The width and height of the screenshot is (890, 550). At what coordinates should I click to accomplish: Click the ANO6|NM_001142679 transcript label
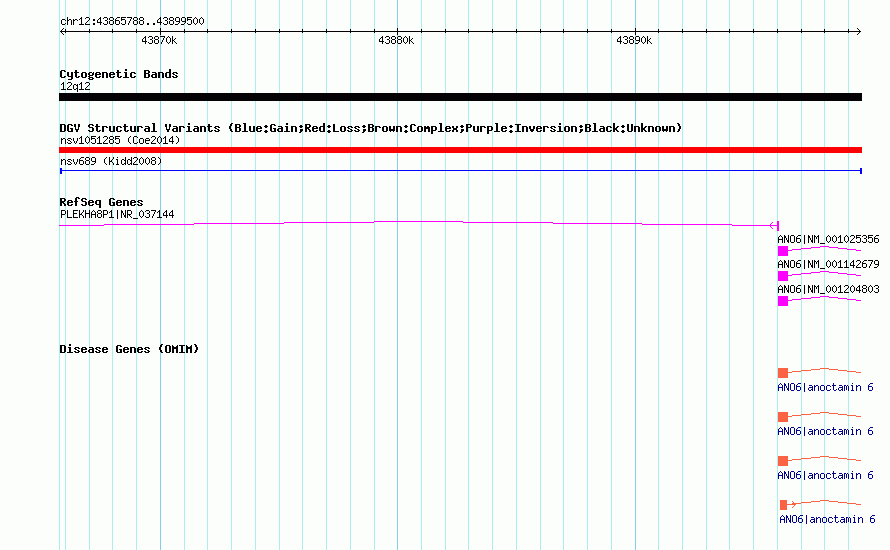pos(828,264)
